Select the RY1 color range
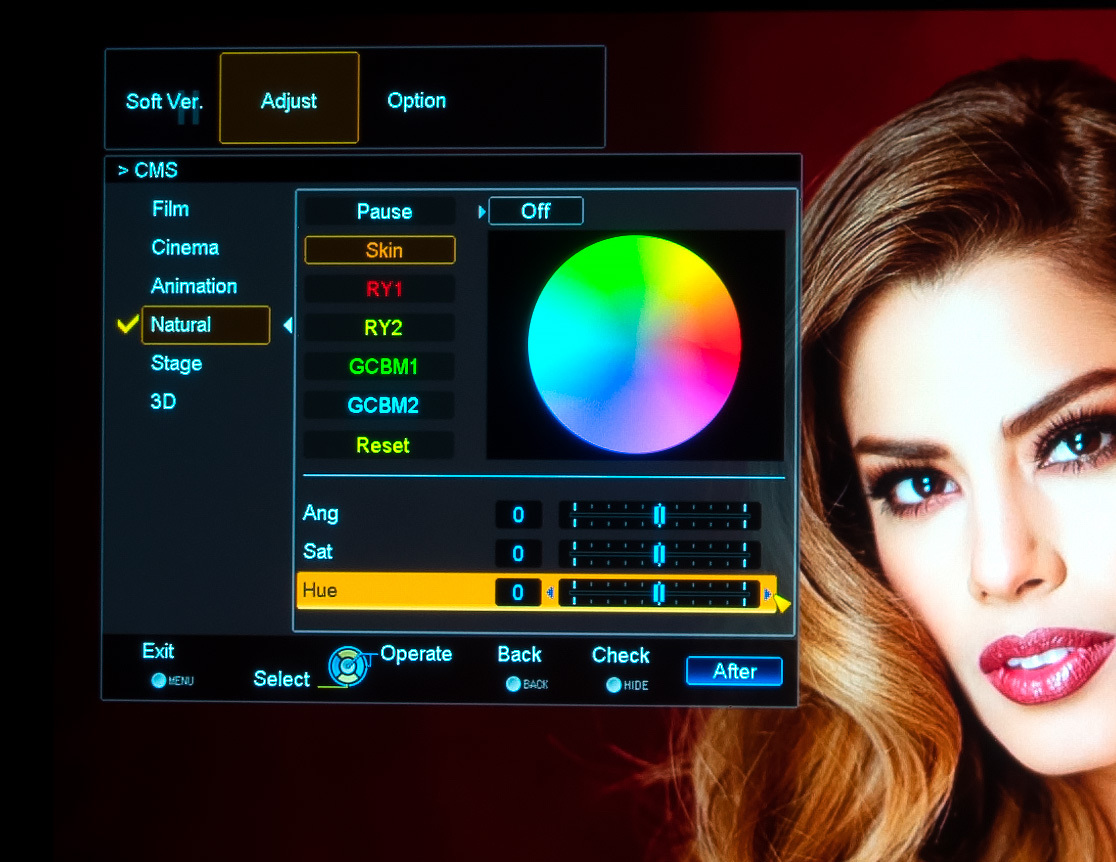This screenshot has width=1116, height=862. coord(380,289)
